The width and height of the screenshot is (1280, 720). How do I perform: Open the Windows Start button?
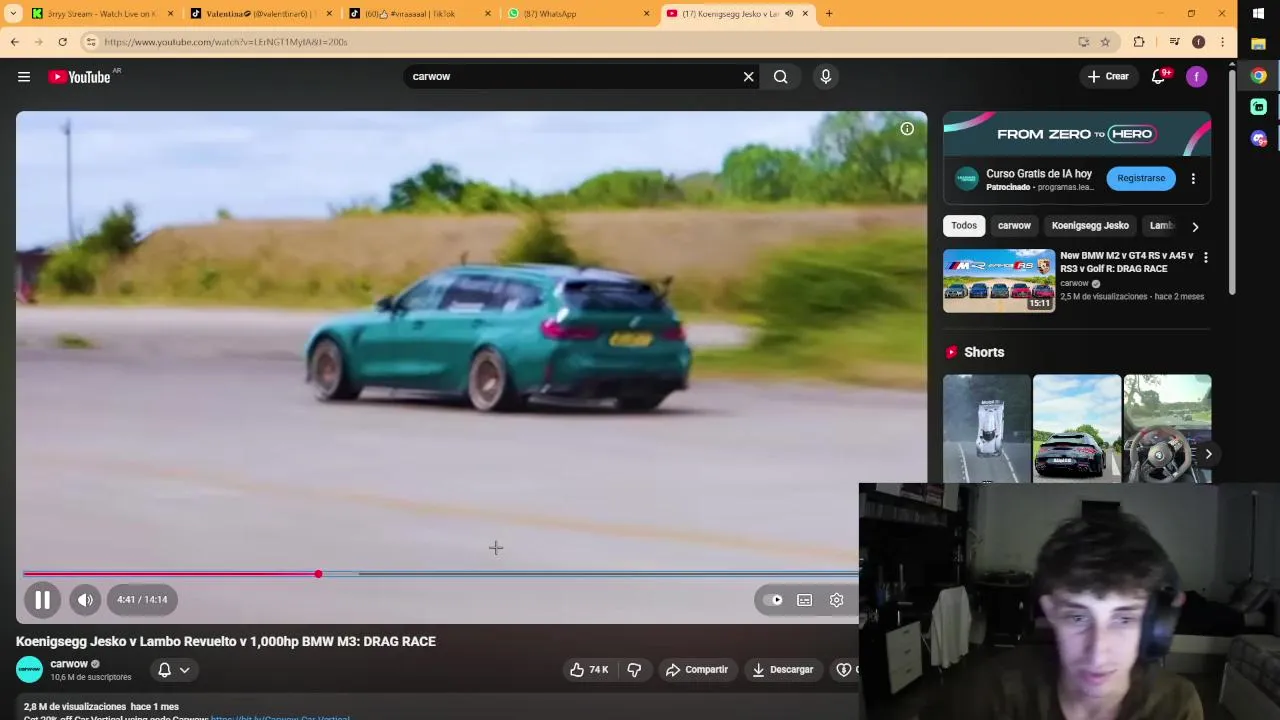click(x=1259, y=14)
